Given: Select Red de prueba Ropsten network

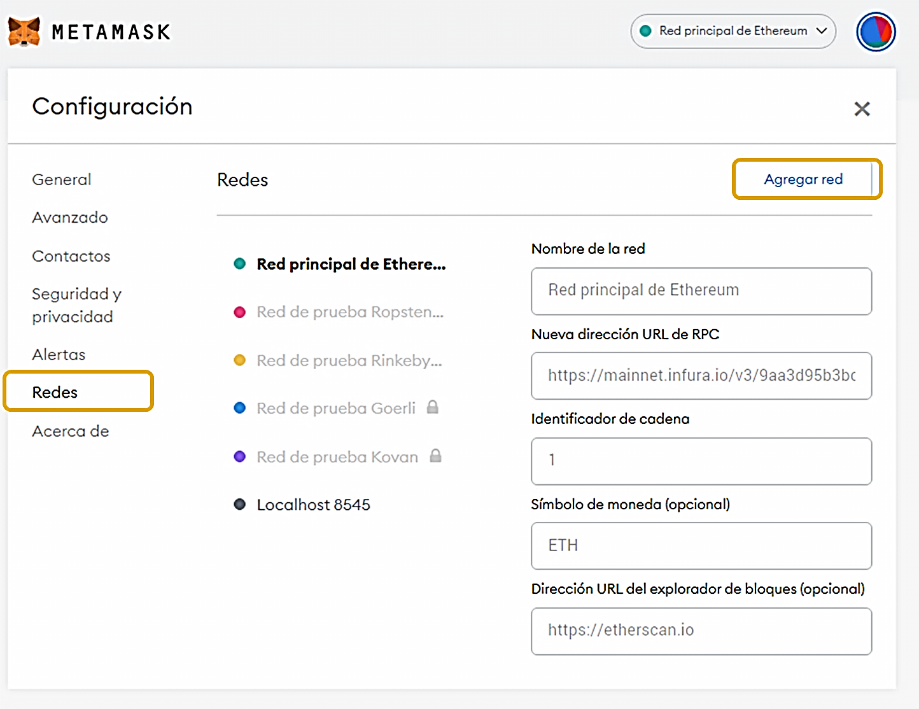Looking at the screenshot, I should point(350,312).
